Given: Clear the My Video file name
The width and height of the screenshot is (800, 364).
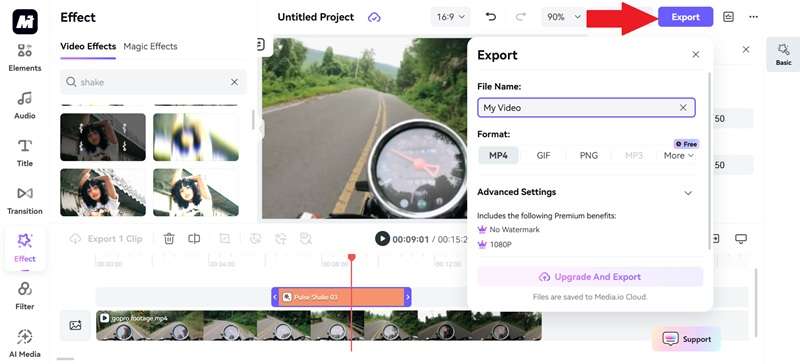Looking at the screenshot, I should (x=683, y=108).
